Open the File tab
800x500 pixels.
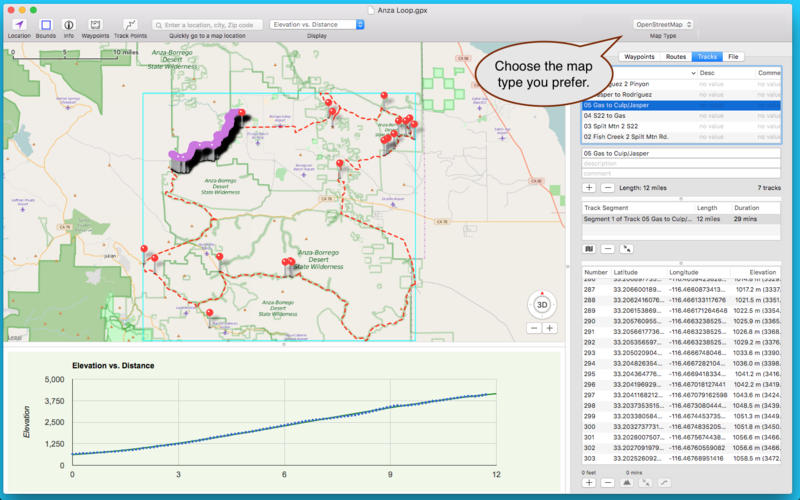734,58
